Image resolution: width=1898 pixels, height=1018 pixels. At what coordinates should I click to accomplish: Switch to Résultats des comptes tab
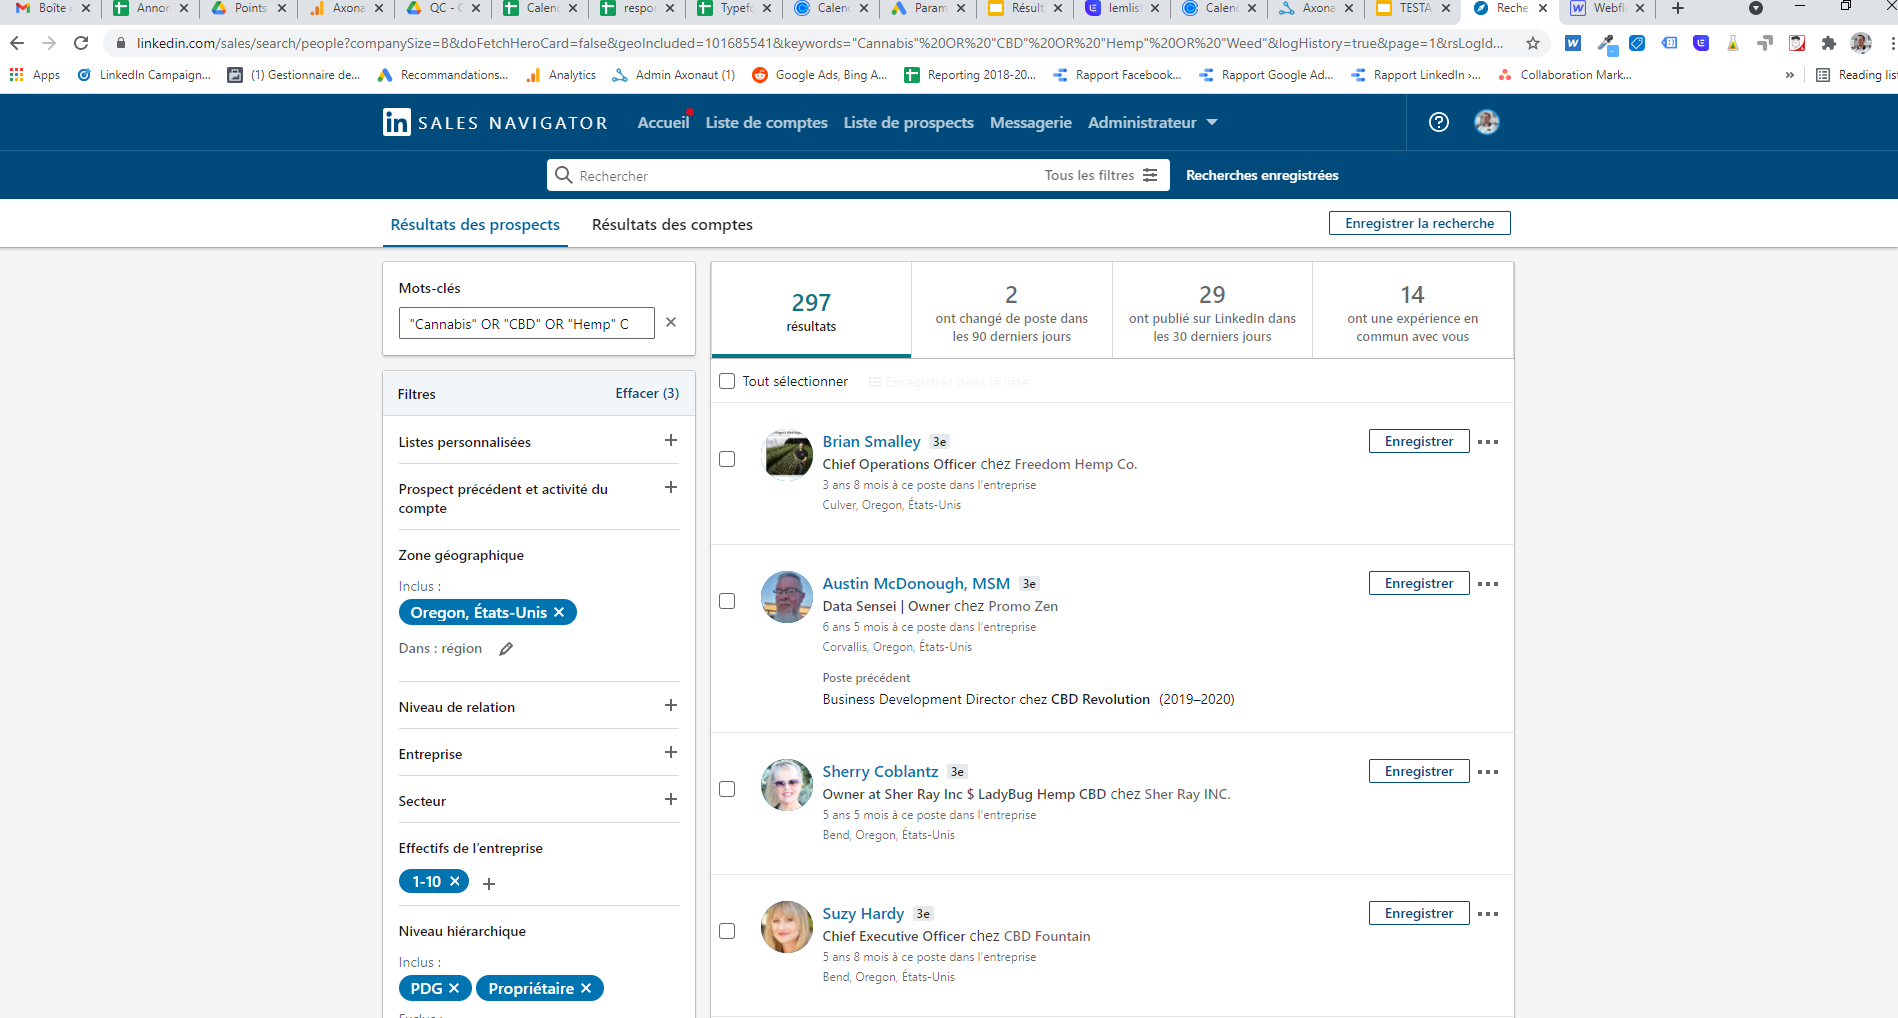(672, 225)
